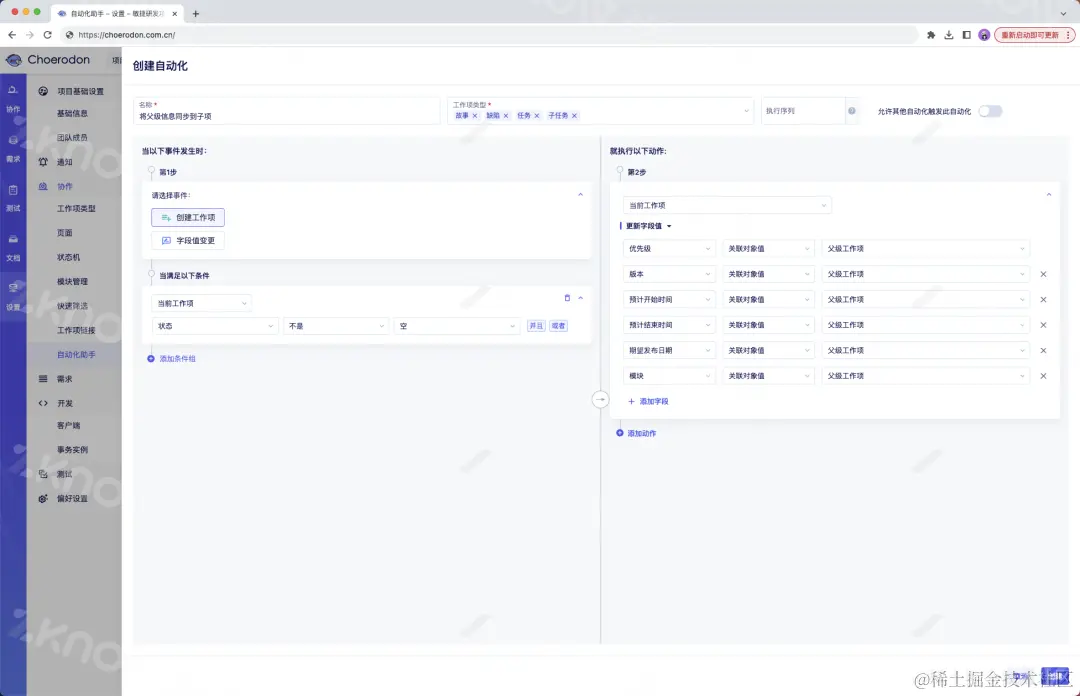Click the browser address bar
1080x696 pixels.
click(489, 35)
